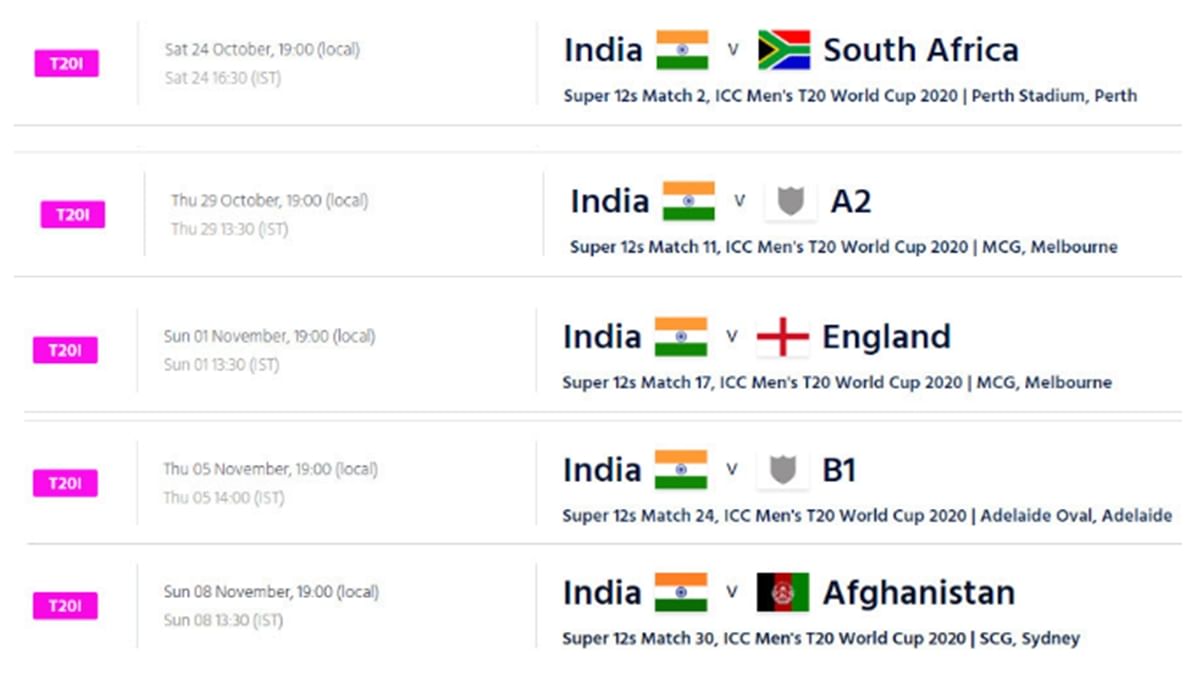Select T20I badge for 05 November match
1200x698 pixels.
coord(66,484)
